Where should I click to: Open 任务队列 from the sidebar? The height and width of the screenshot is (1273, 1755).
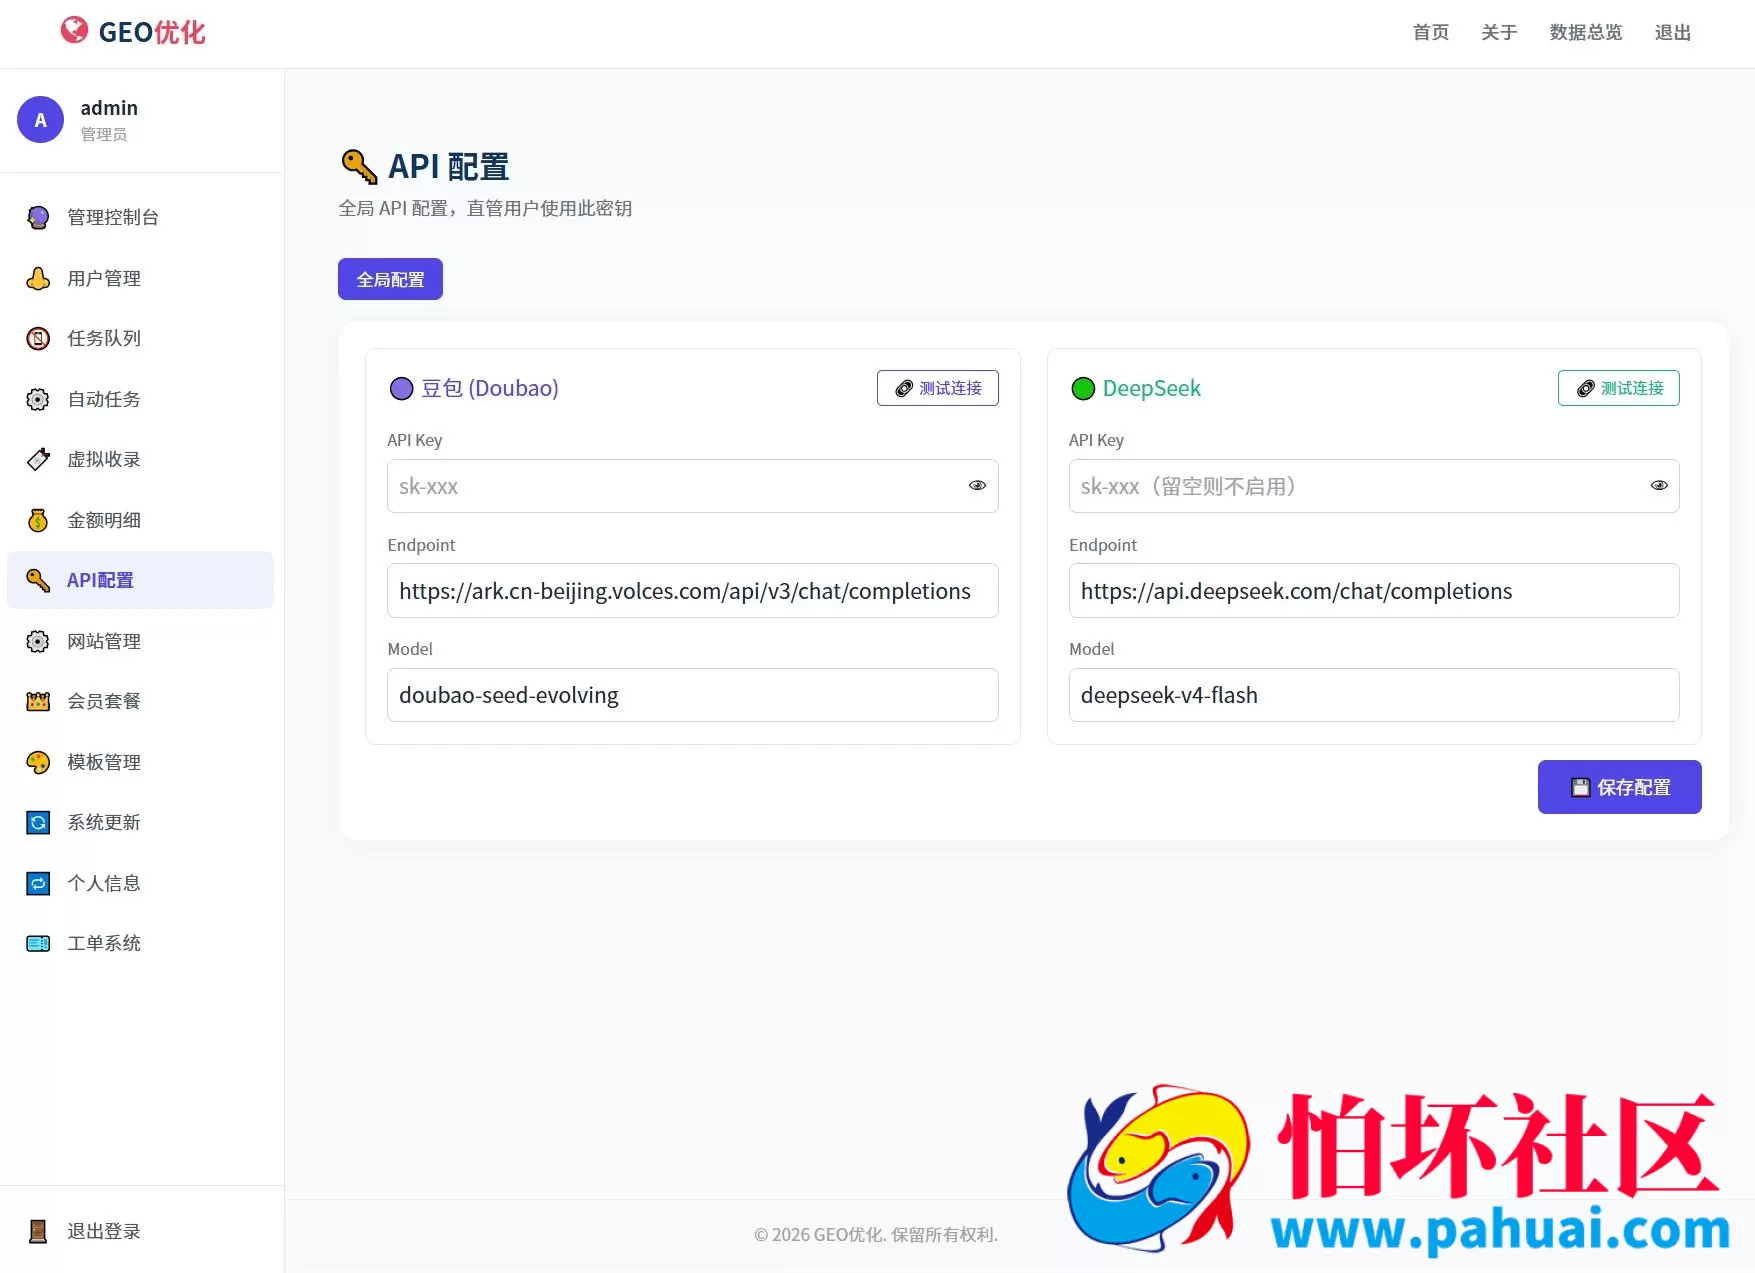pos(140,338)
